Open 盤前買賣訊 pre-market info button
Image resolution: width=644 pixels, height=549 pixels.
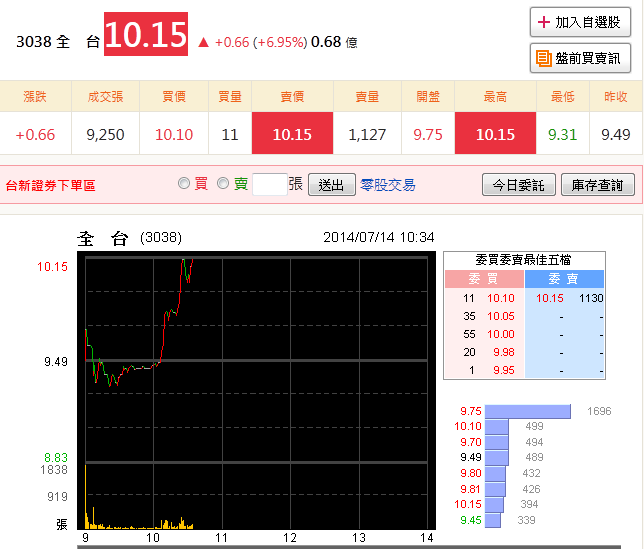(x=580, y=58)
